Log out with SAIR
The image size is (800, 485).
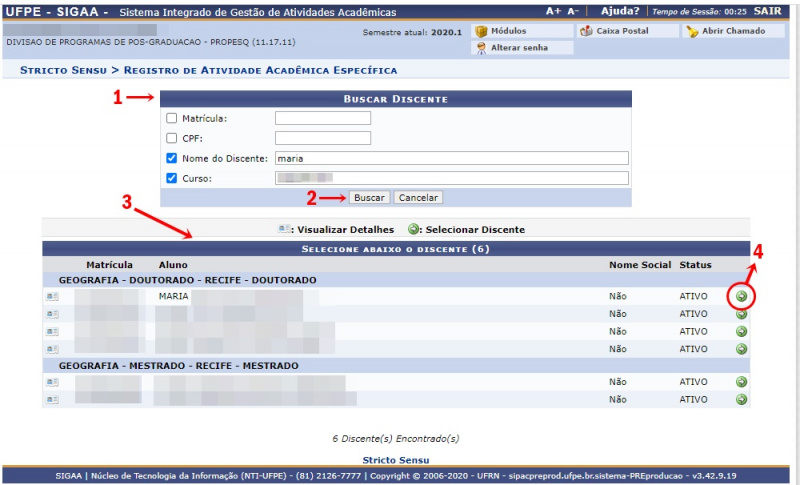click(767, 11)
